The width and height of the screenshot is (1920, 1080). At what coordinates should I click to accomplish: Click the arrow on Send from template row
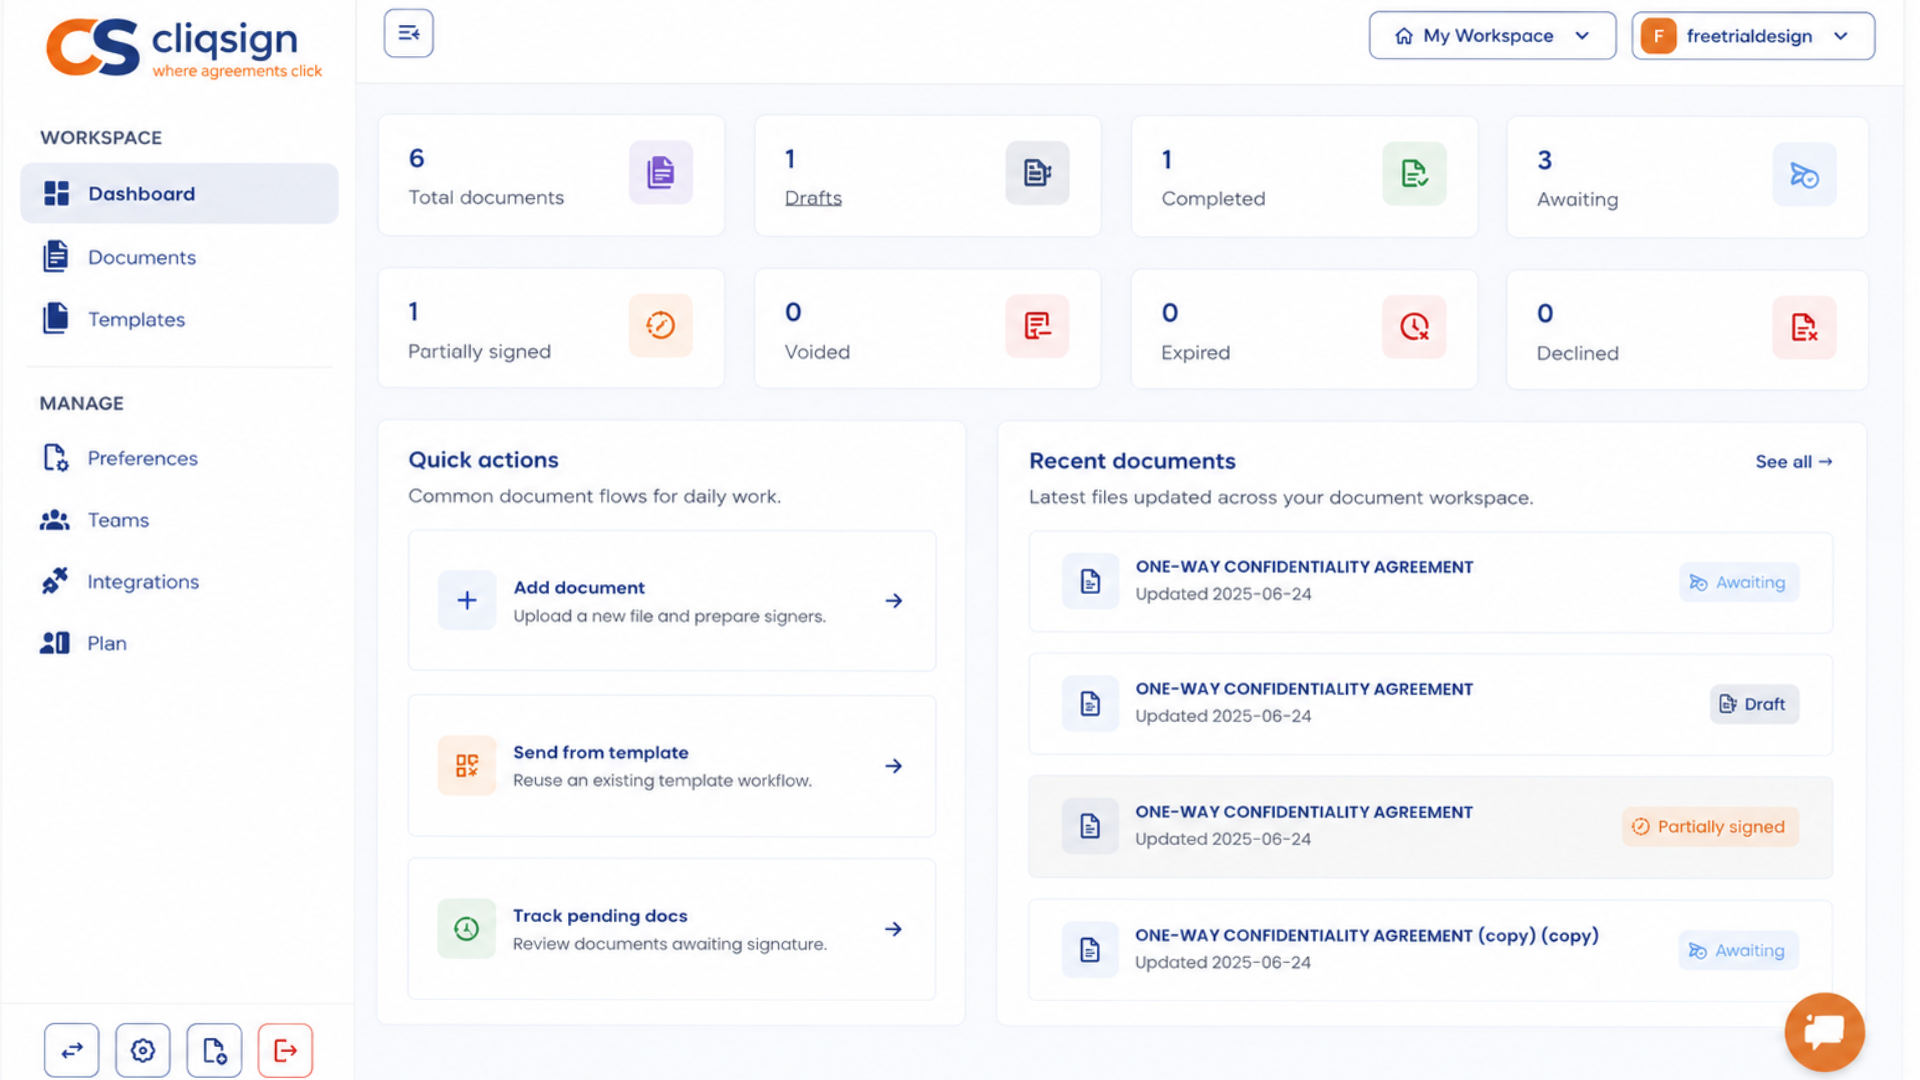[894, 766]
